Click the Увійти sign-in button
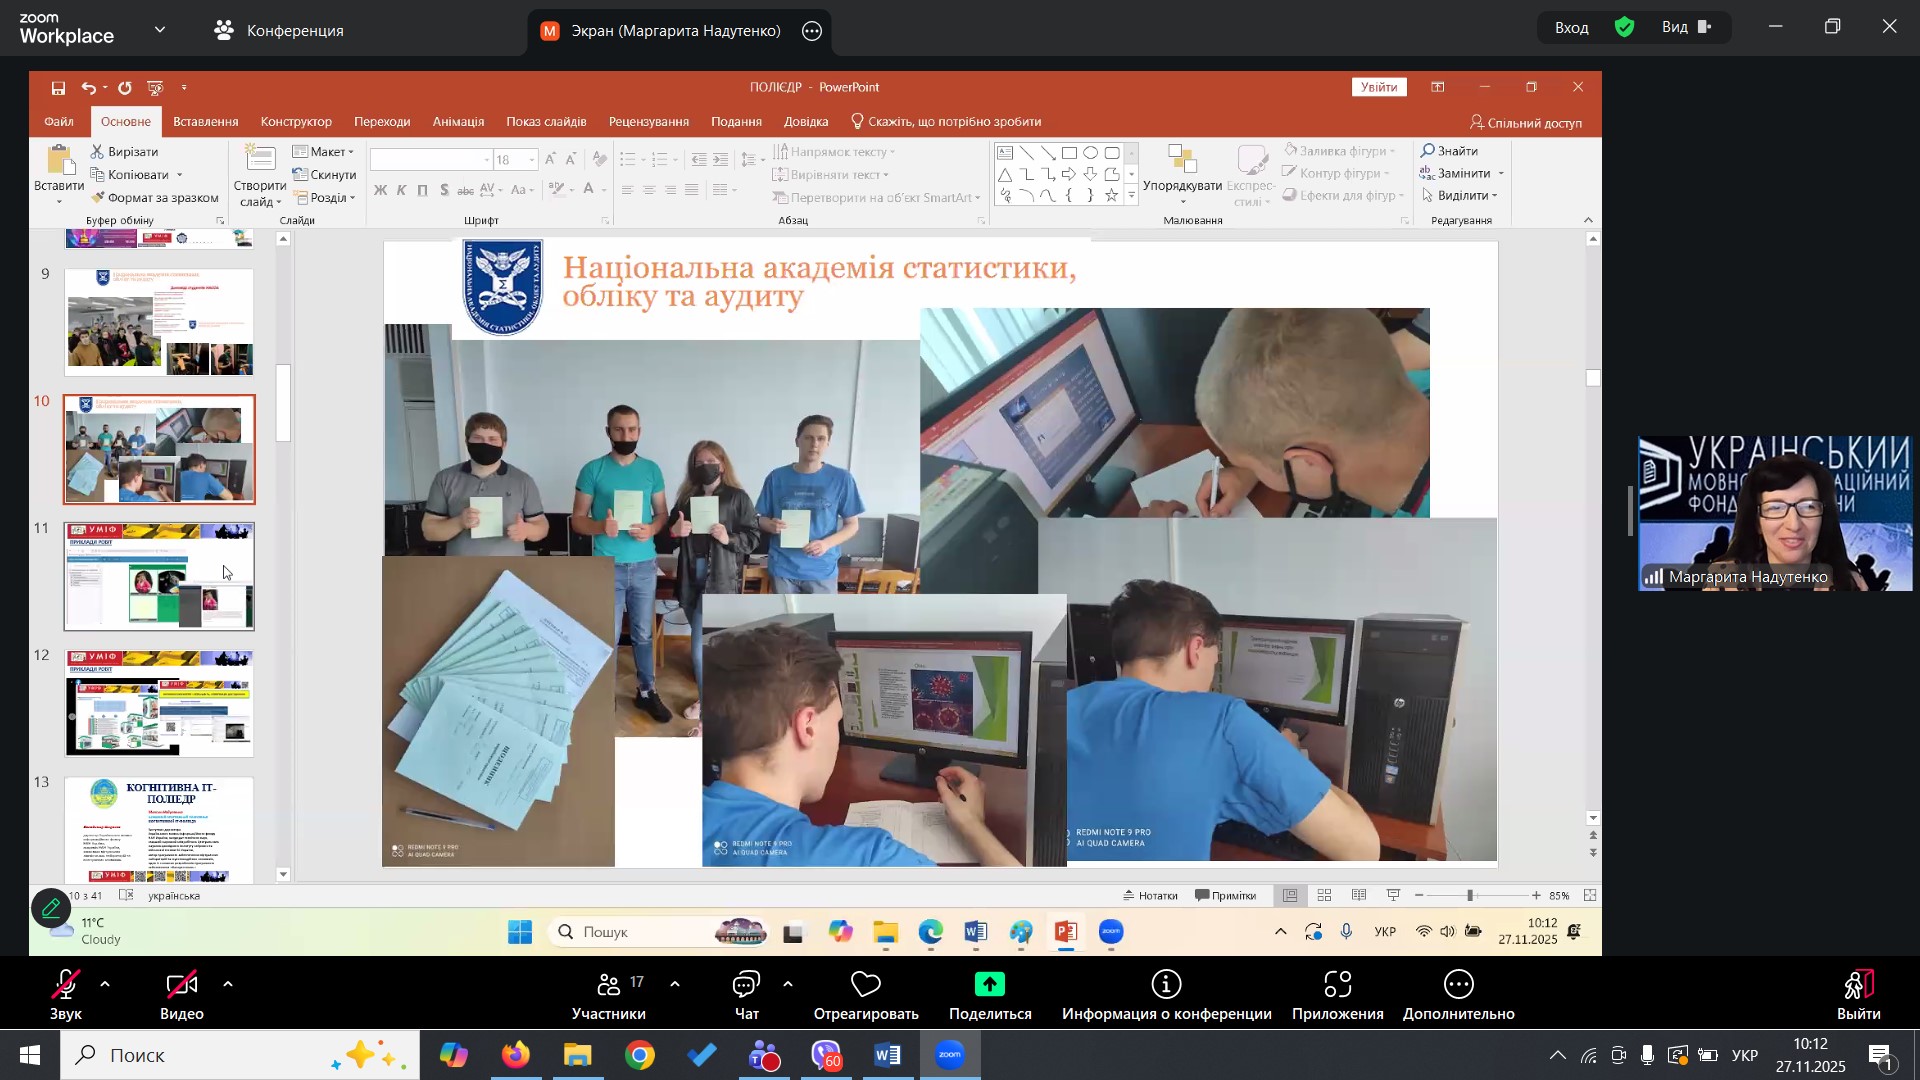 (1379, 87)
